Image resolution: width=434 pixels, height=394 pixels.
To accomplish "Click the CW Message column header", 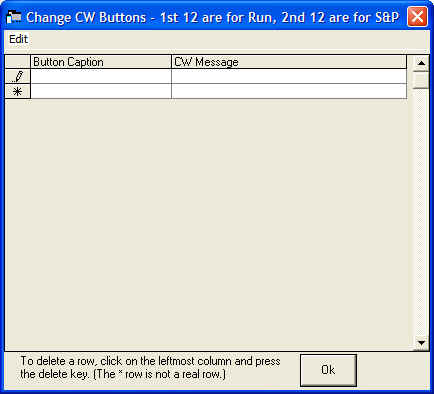I will 289,62.
